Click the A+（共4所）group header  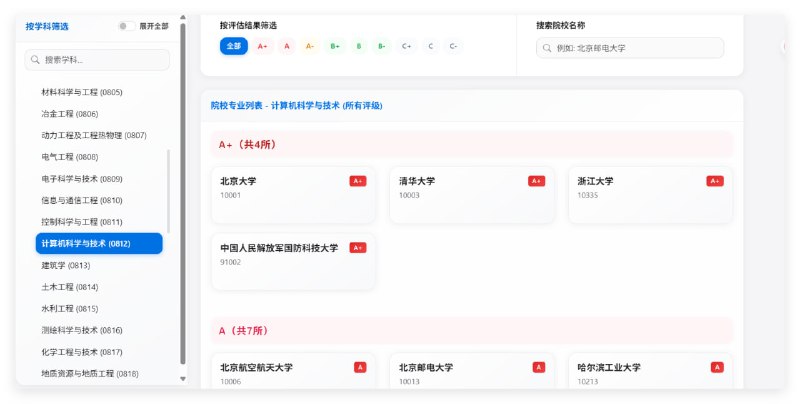click(472, 144)
